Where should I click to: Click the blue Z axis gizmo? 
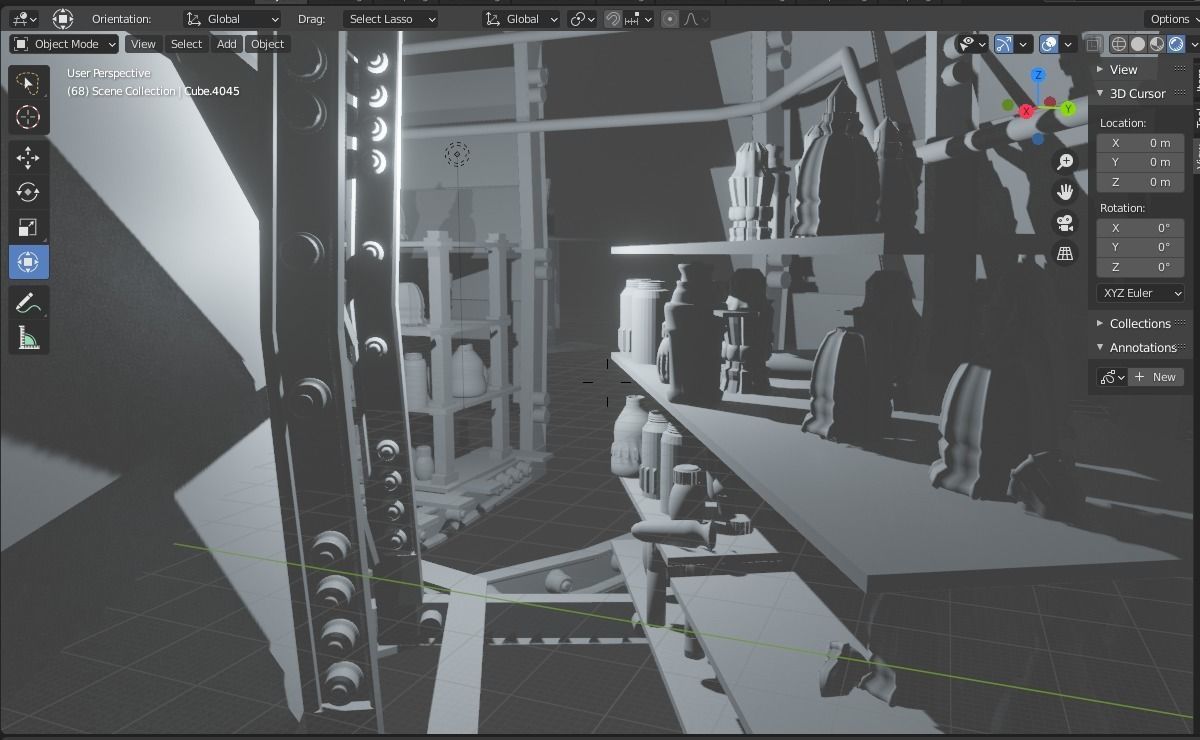tap(1038, 75)
